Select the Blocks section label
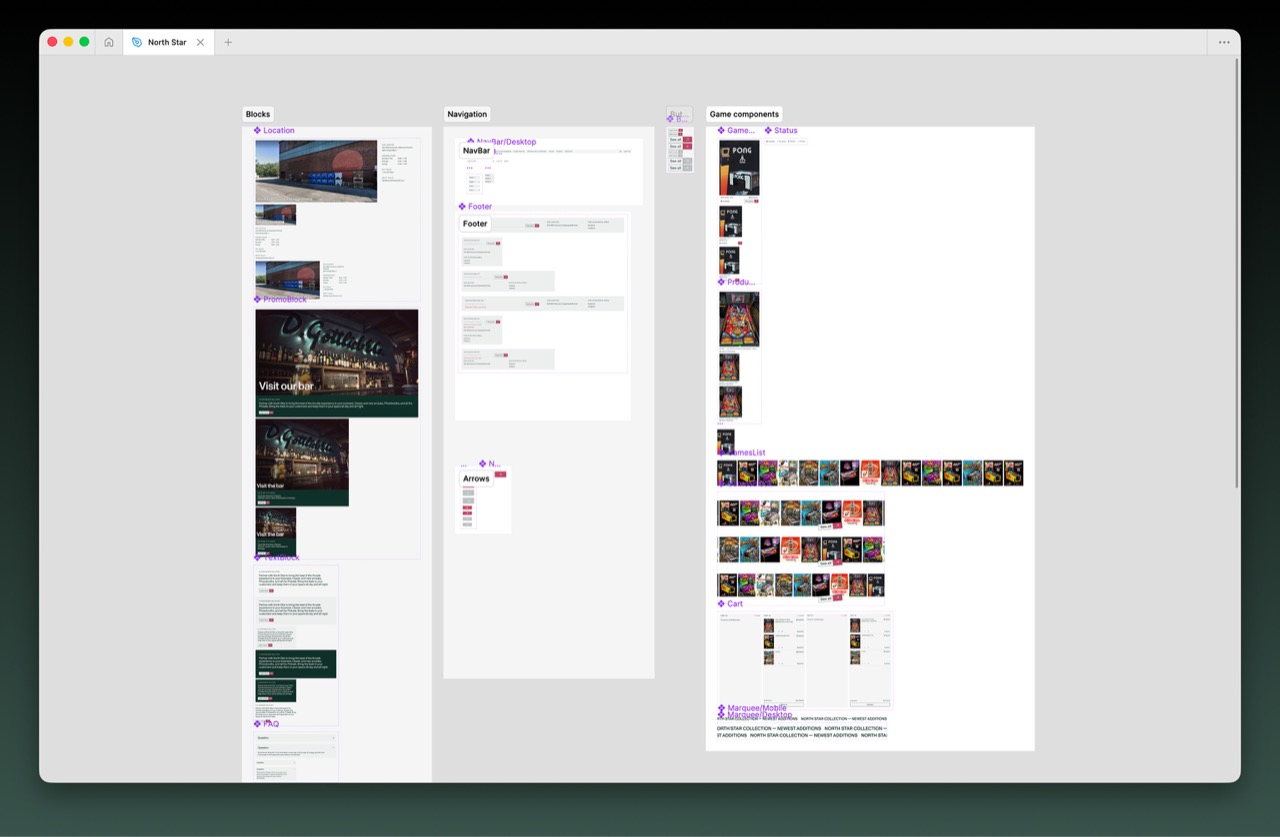The width and height of the screenshot is (1280, 837). pyautogui.click(x=258, y=114)
